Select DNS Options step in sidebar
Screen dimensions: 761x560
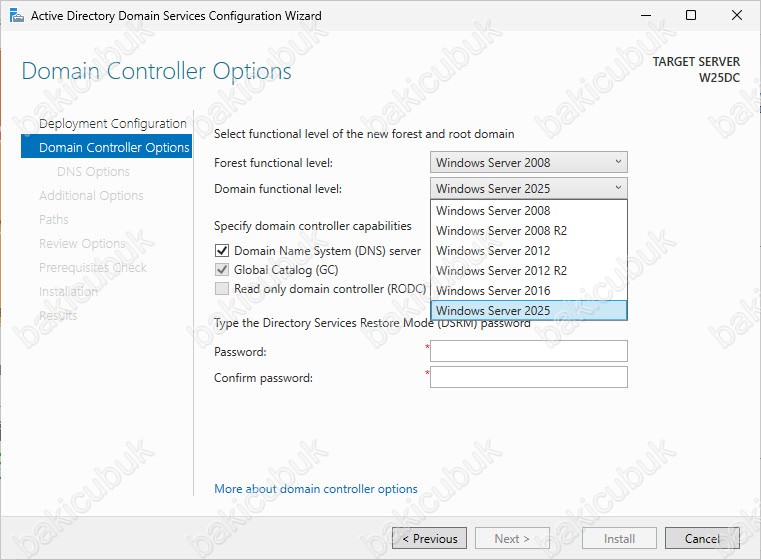click(93, 171)
